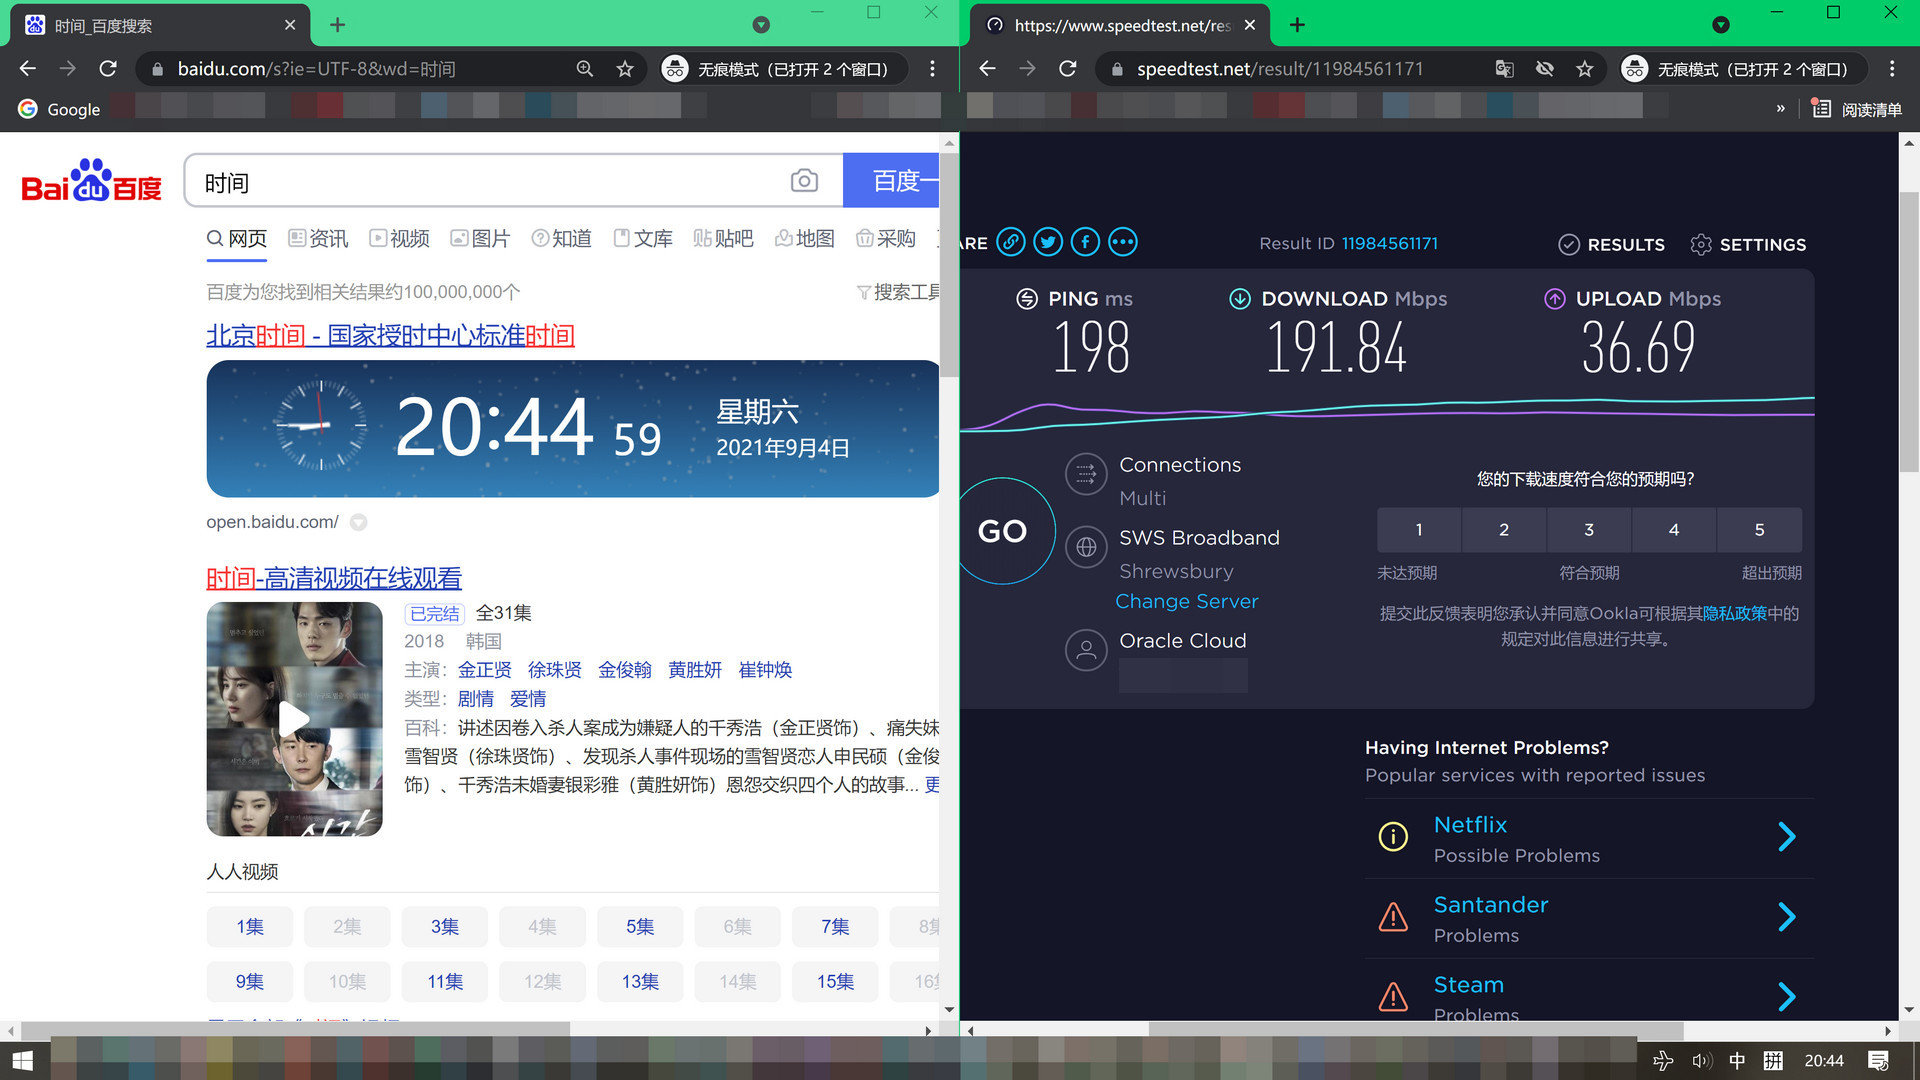The width and height of the screenshot is (1920, 1080).
Task: Rate download speed as 1
Action: (1418, 530)
